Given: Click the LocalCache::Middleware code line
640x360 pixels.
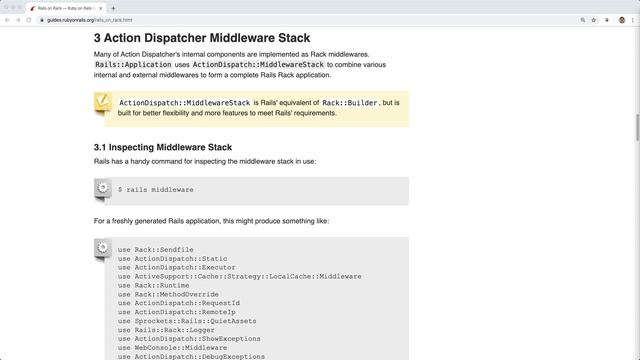Looking at the screenshot, I should tap(240, 277).
